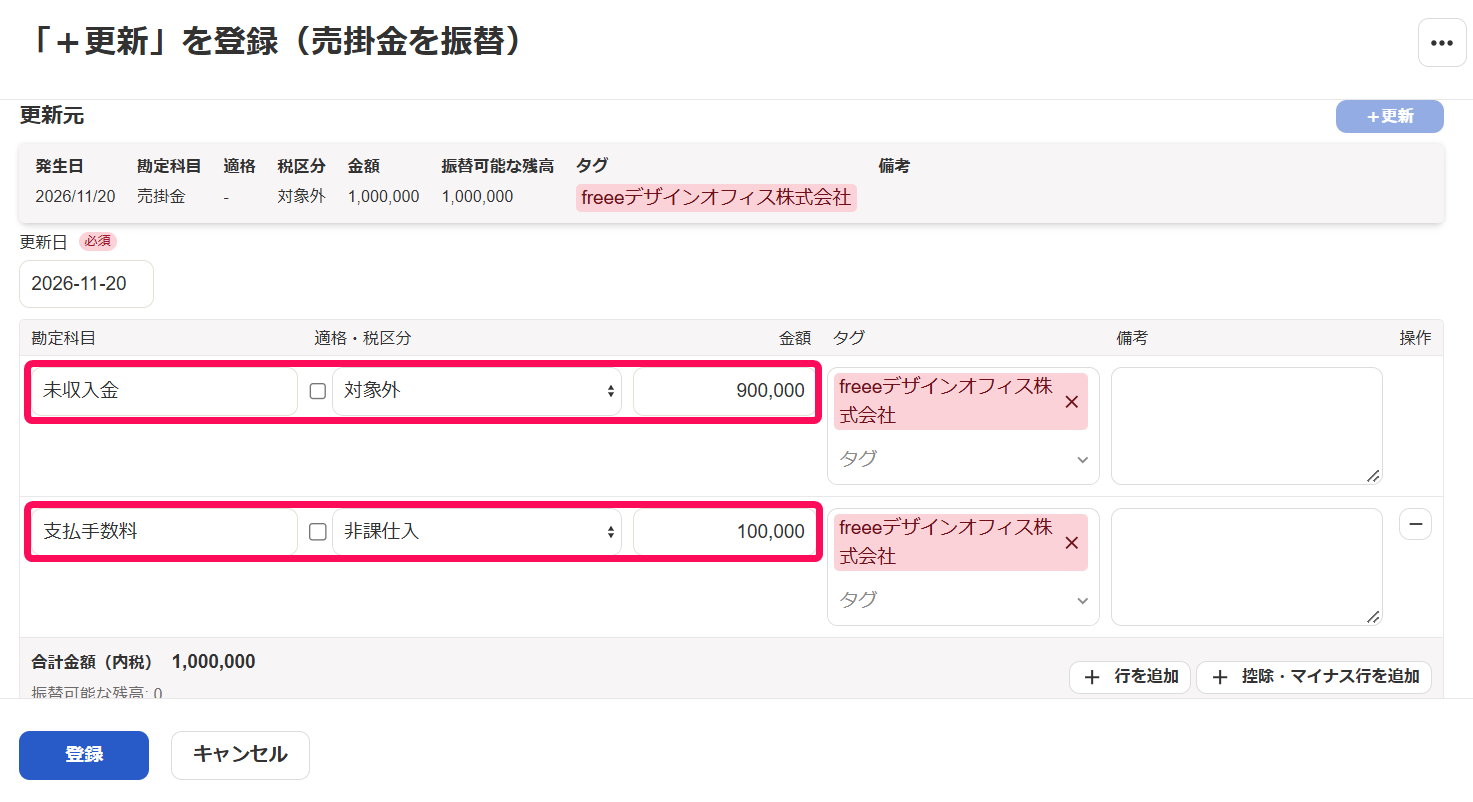
Task: Click the 必須 badge beside 更新日
Action: pos(98,242)
